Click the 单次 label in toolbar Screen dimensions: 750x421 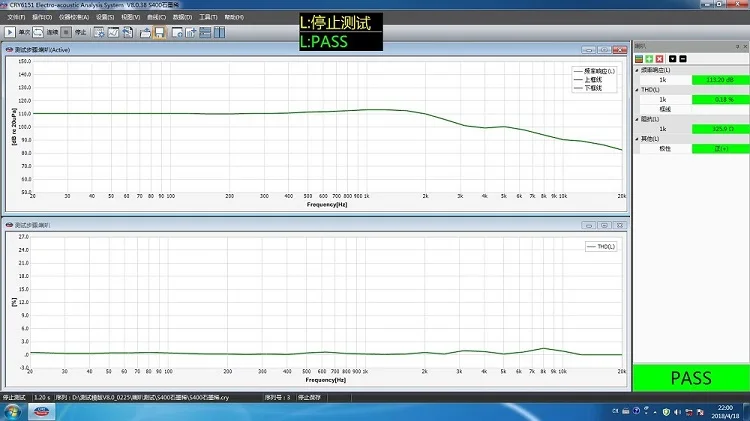tap(24, 32)
